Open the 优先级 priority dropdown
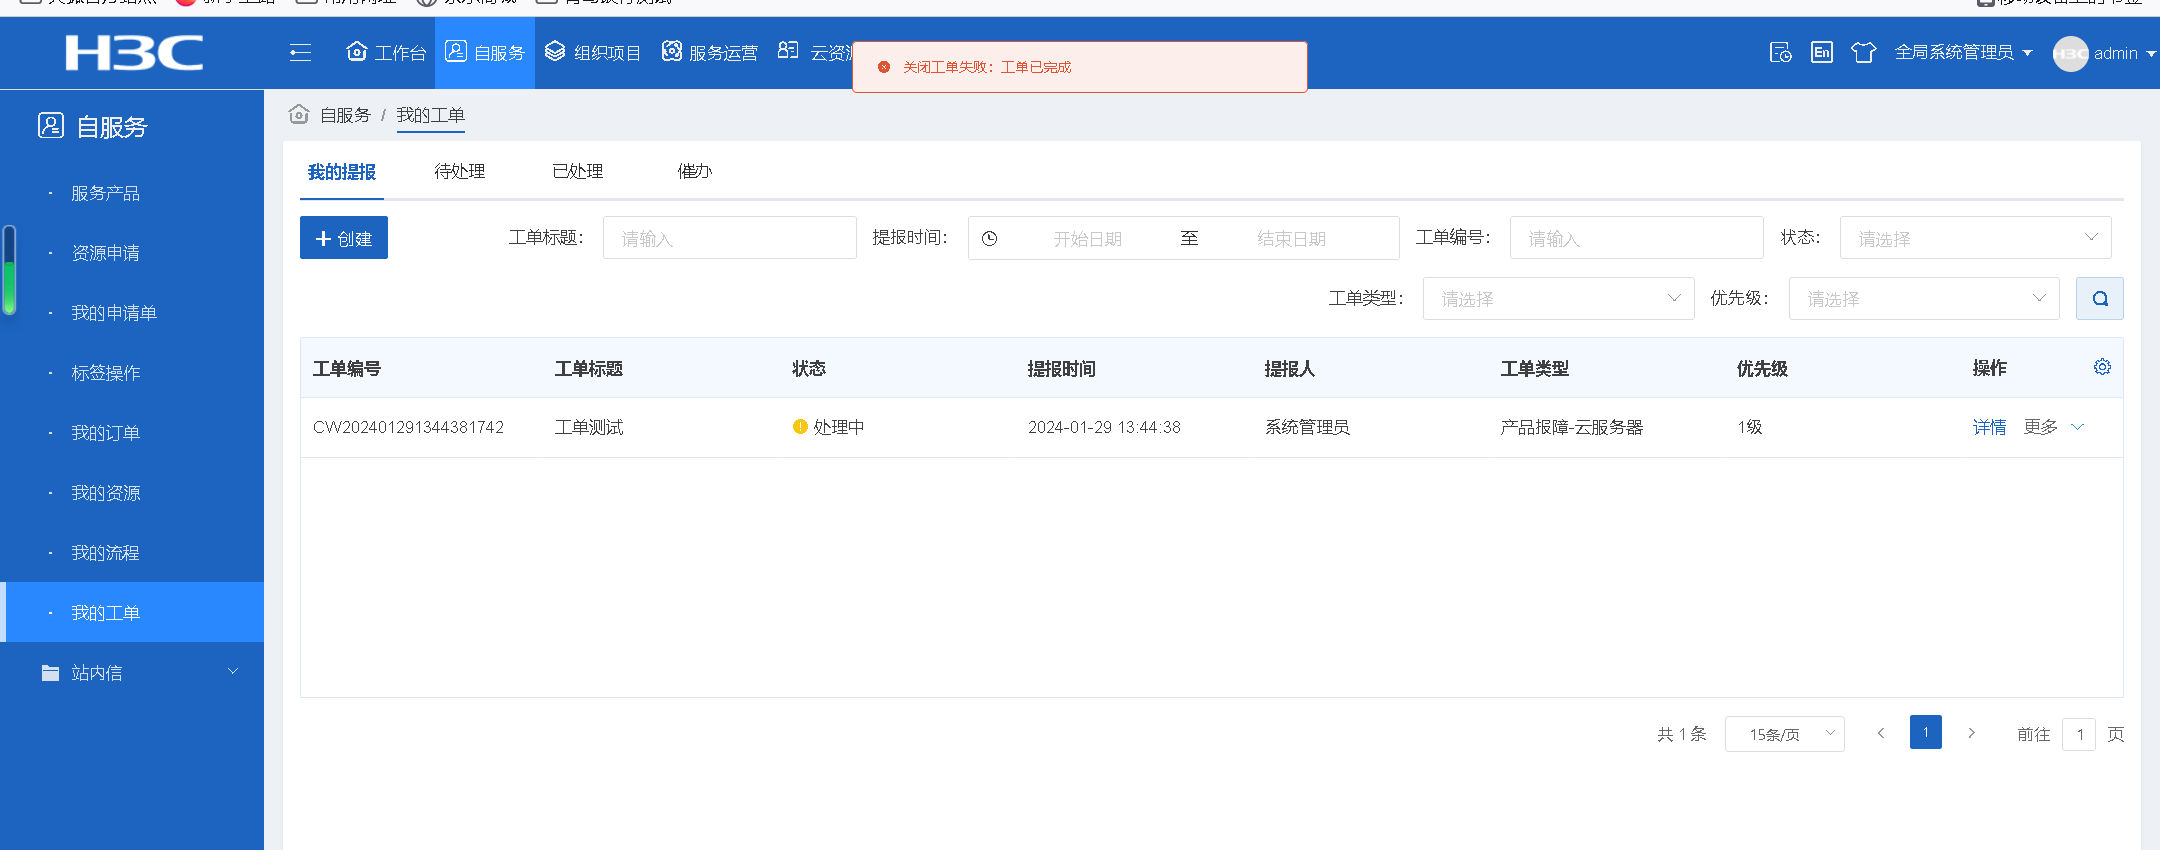 click(1924, 298)
